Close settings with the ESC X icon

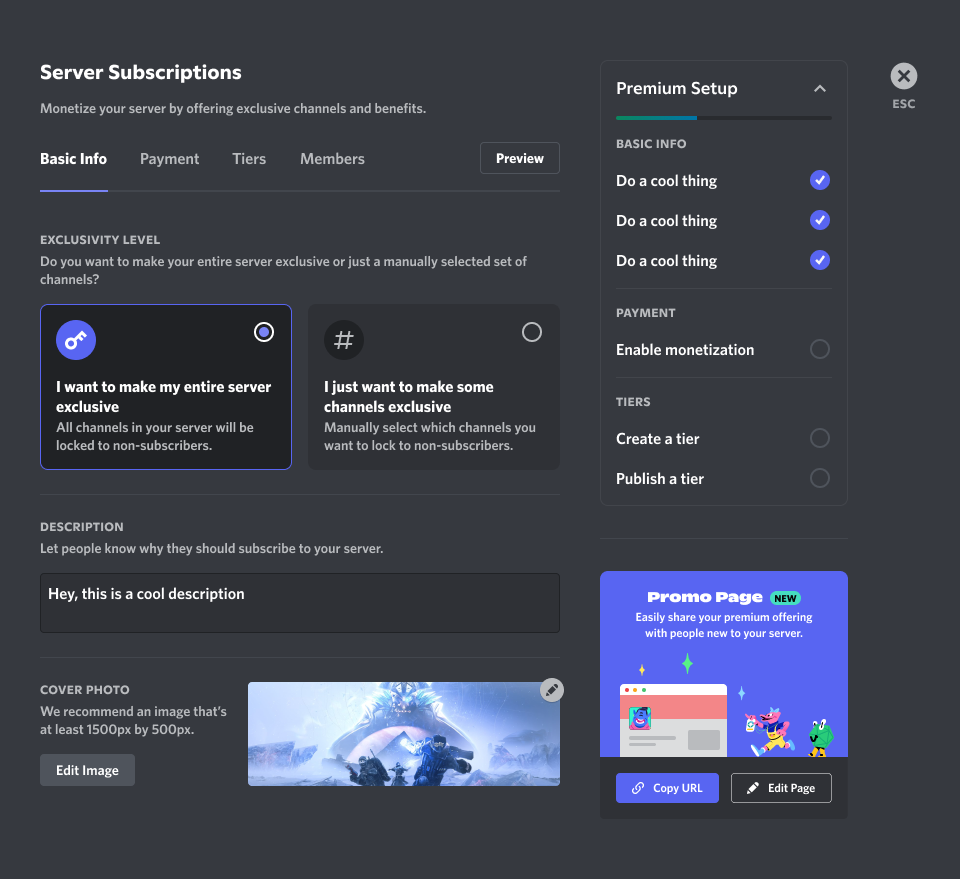click(x=903, y=76)
